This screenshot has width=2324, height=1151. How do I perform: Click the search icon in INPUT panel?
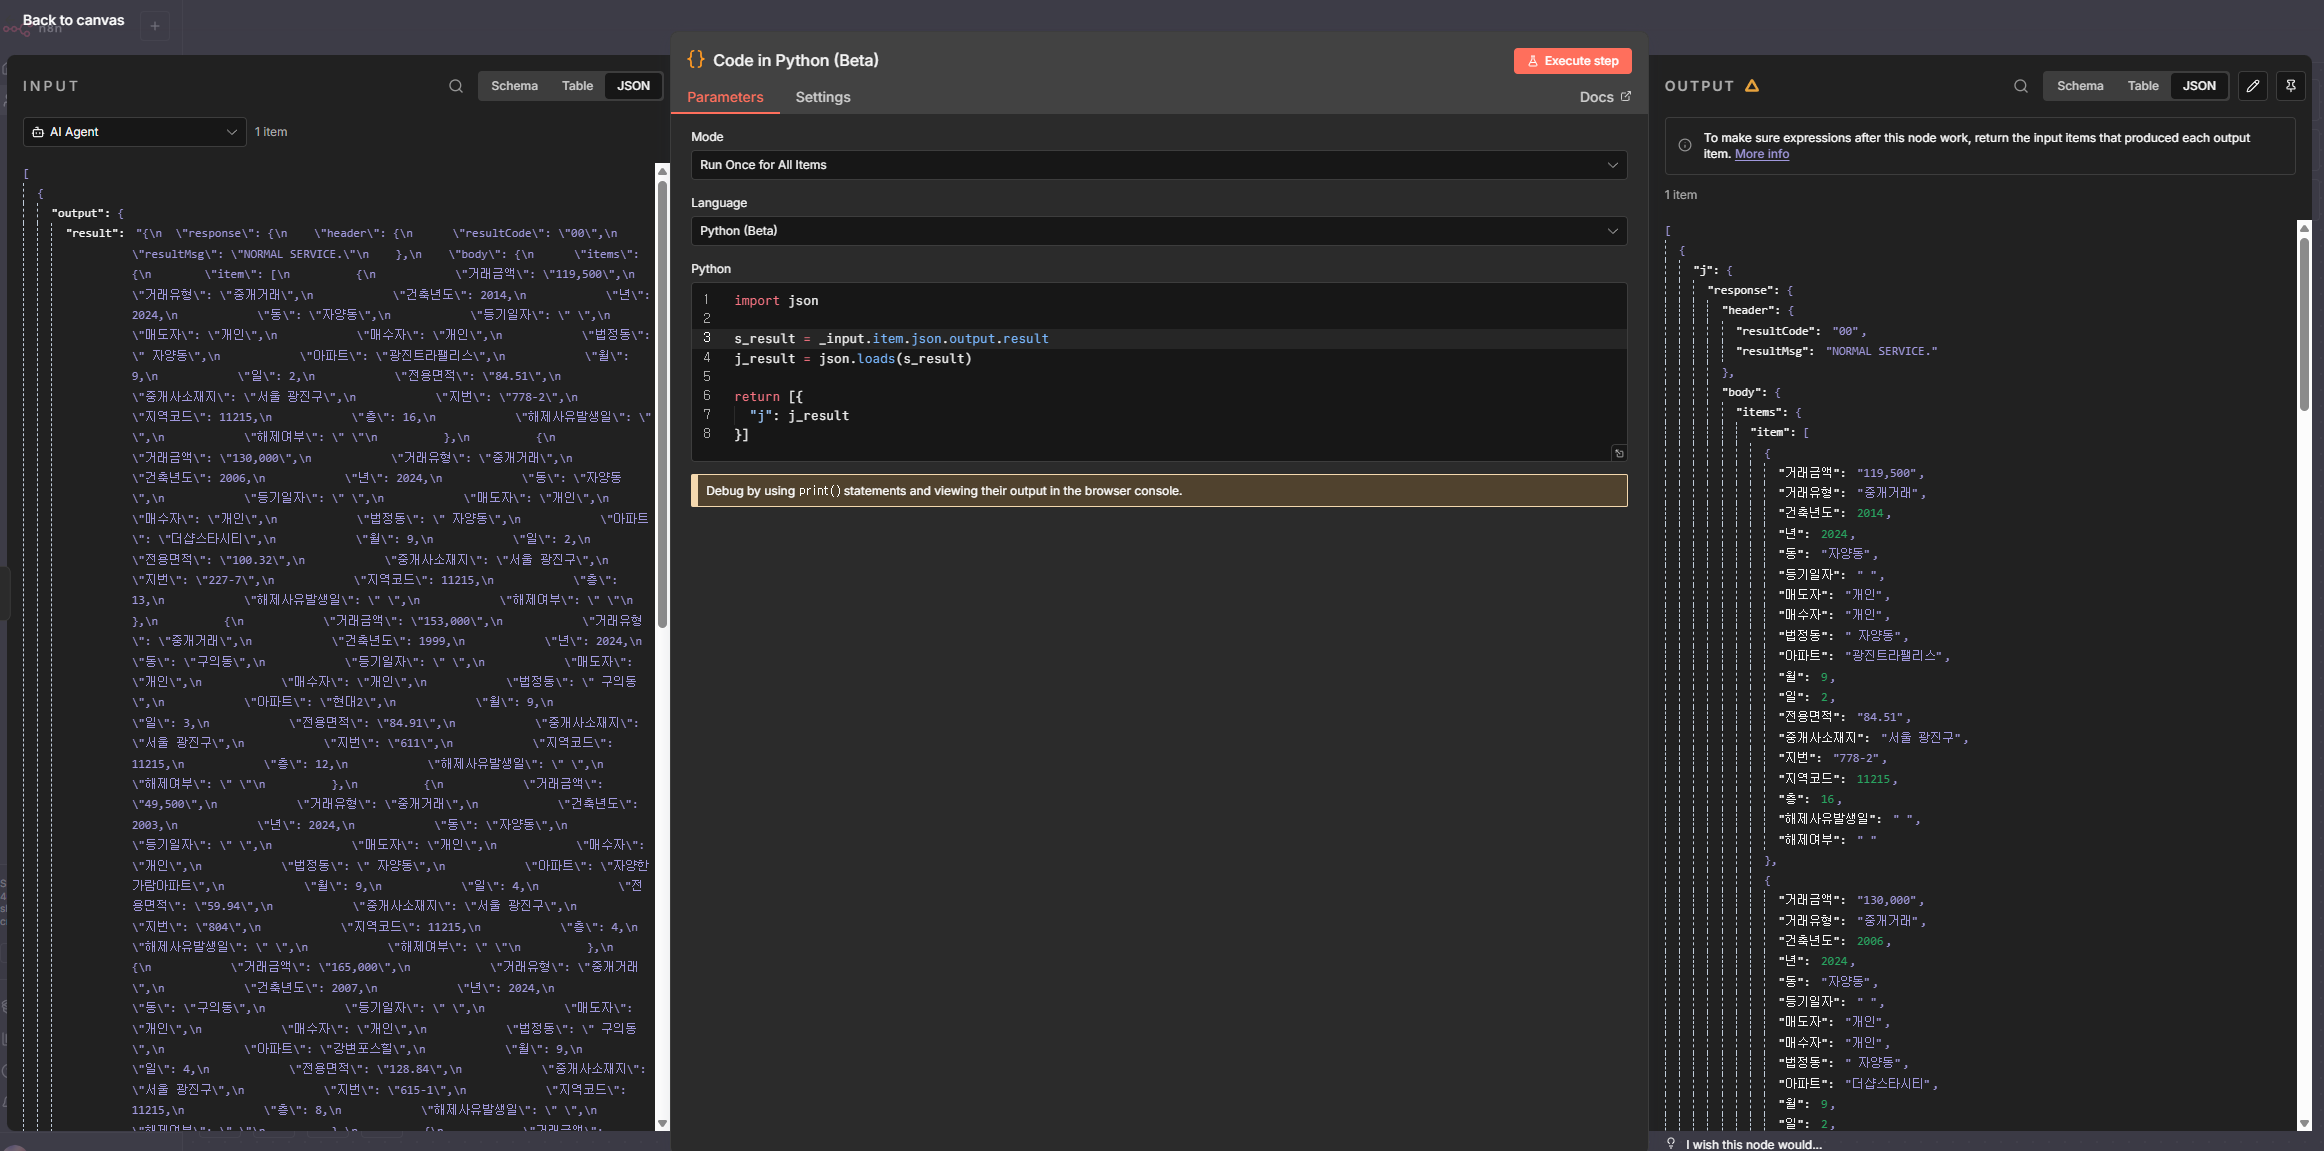456,86
